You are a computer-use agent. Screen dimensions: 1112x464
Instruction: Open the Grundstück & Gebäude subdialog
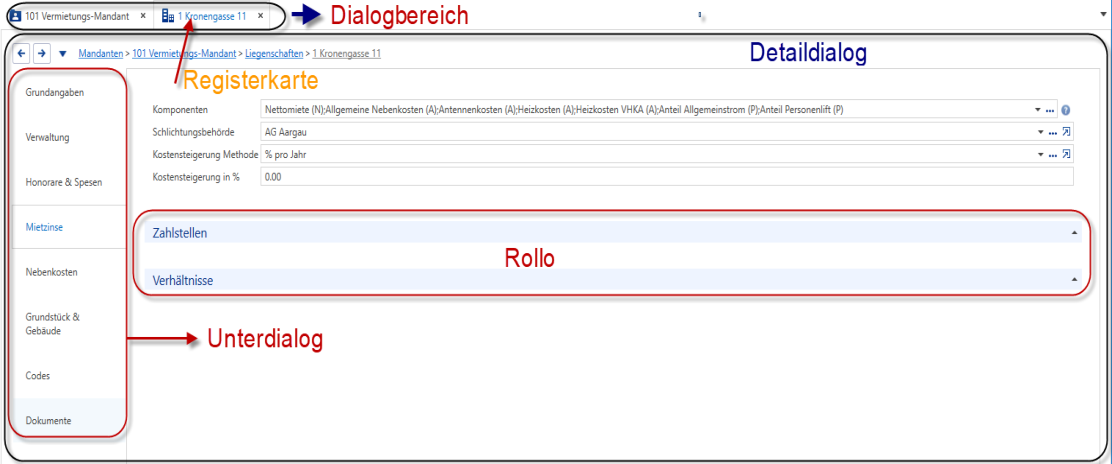pos(69,324)
